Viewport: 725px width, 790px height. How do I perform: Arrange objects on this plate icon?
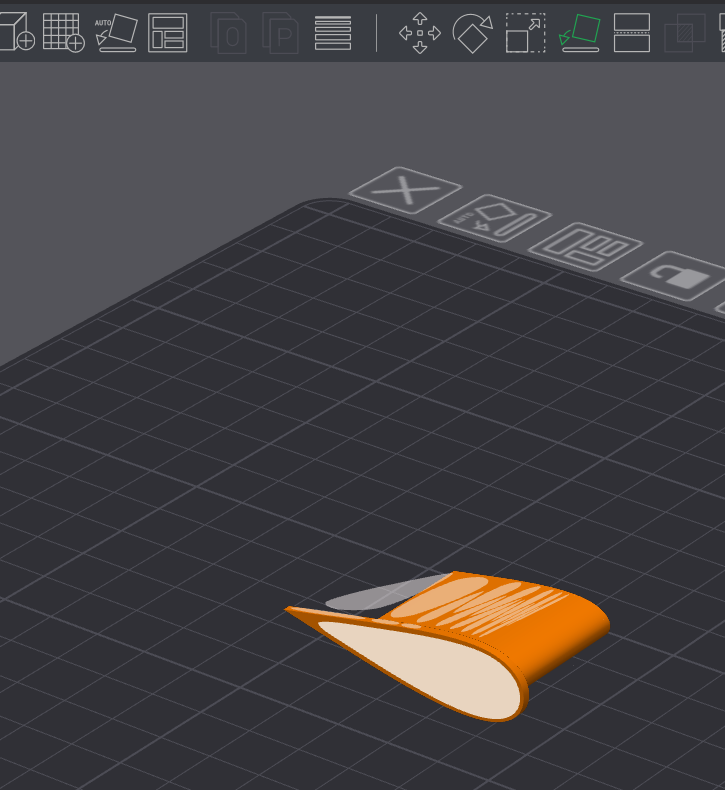(x=586, y=246)
